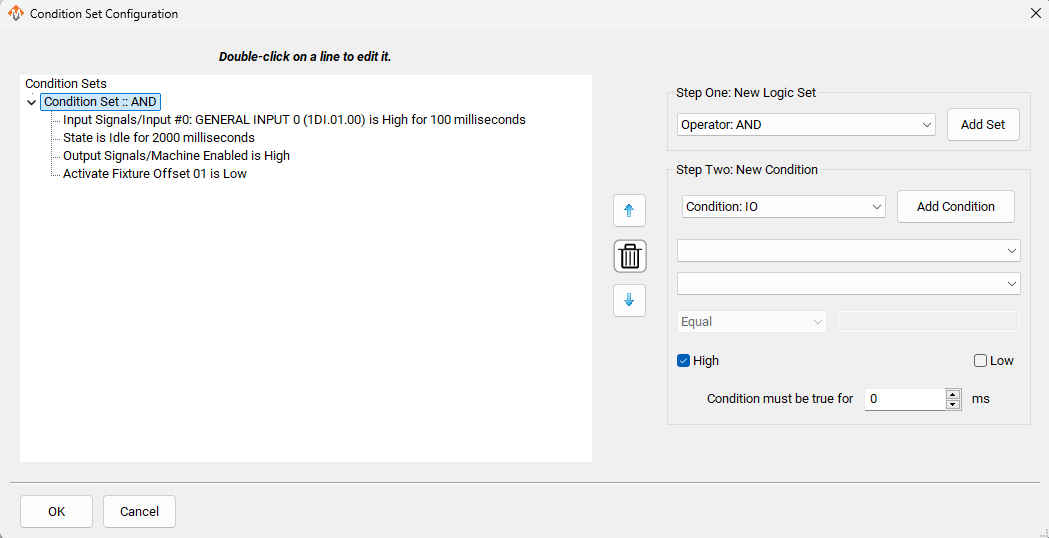Toggle the High checkbox

click(684, 361)
